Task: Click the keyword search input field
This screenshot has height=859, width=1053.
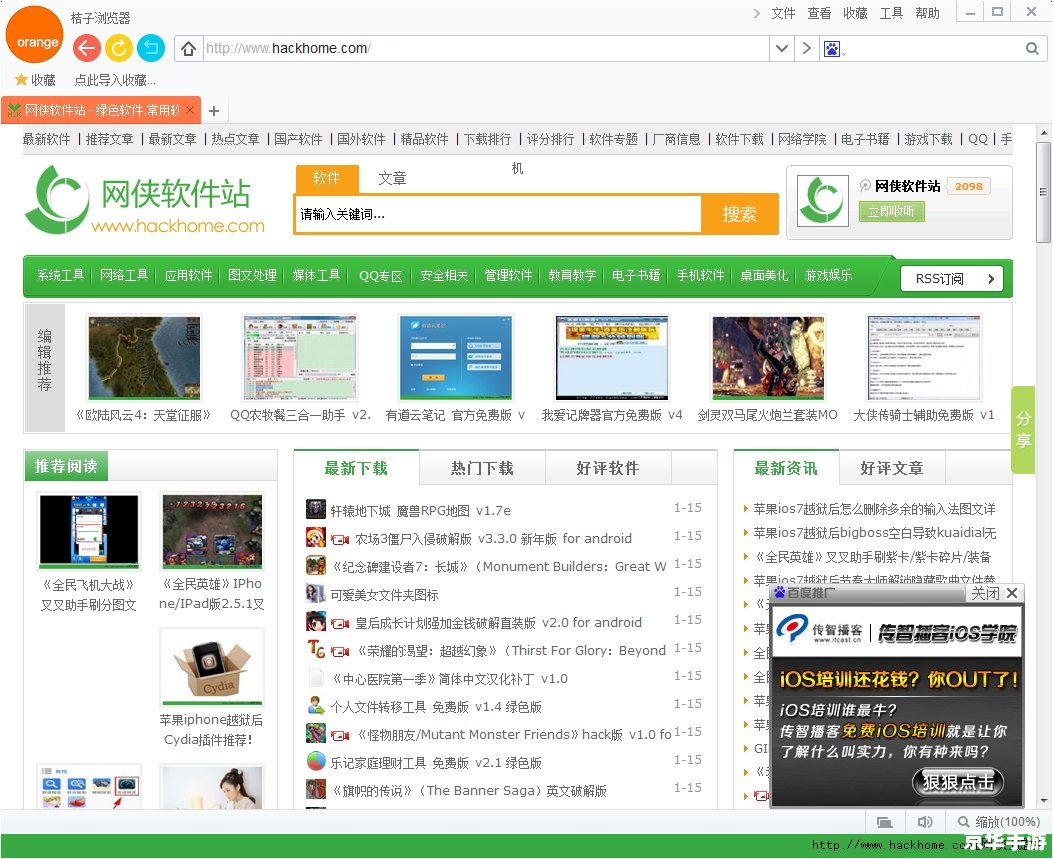Action: point(497,214)
